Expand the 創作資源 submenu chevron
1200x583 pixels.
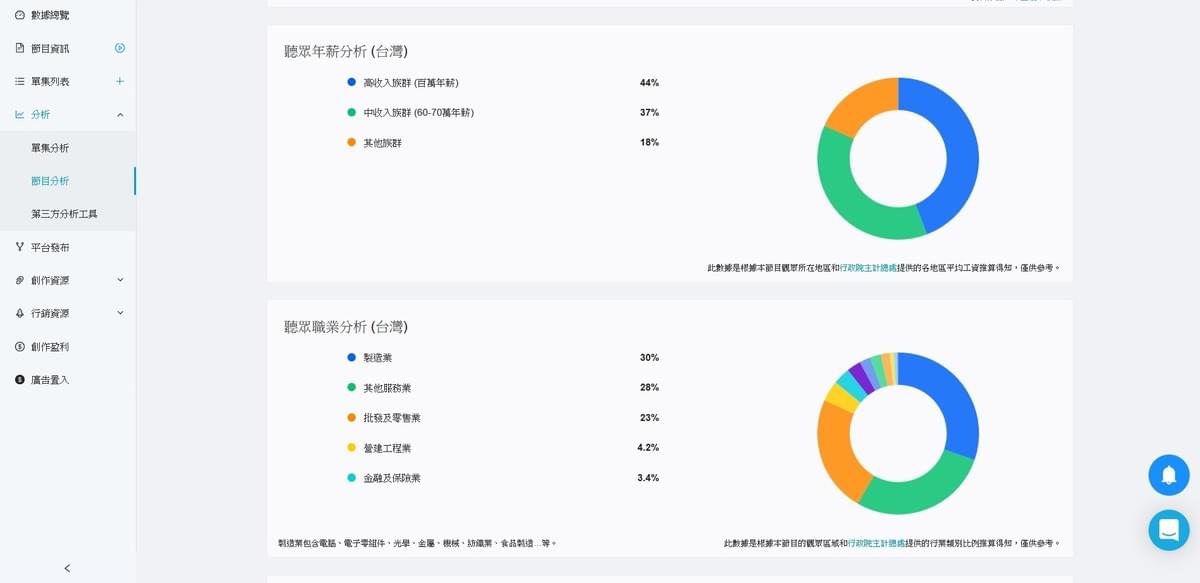[x=120, y=280]
